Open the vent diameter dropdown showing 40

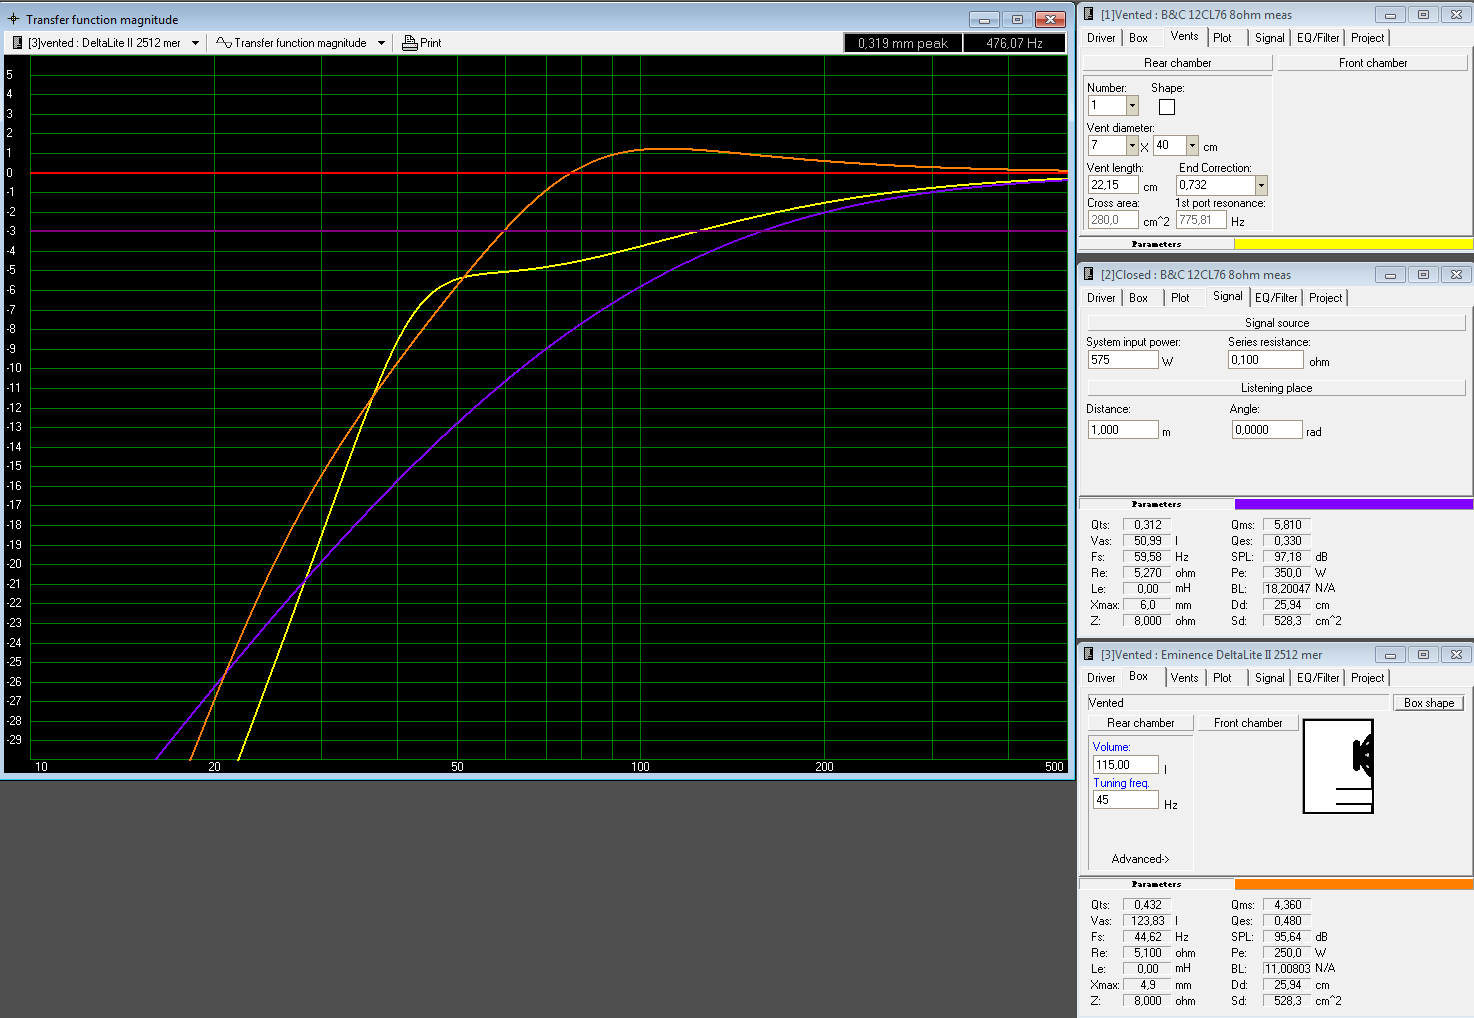1192,146
